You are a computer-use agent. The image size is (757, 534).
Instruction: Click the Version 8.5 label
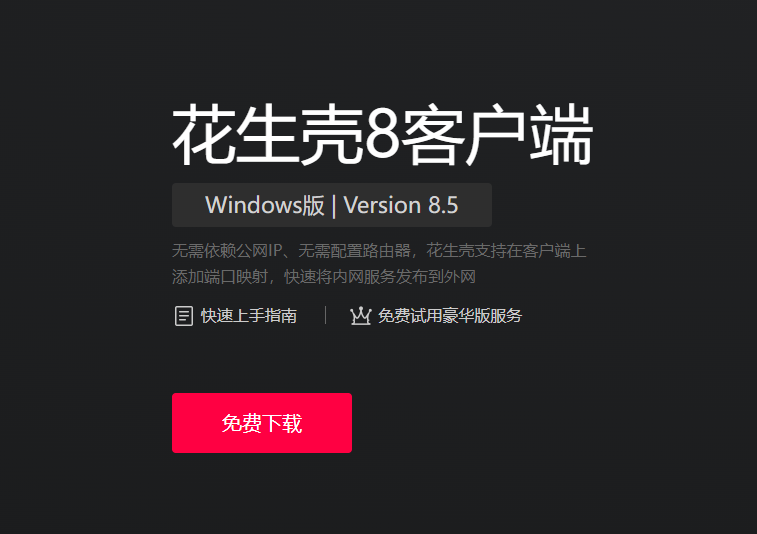click(x=401, y=205)
